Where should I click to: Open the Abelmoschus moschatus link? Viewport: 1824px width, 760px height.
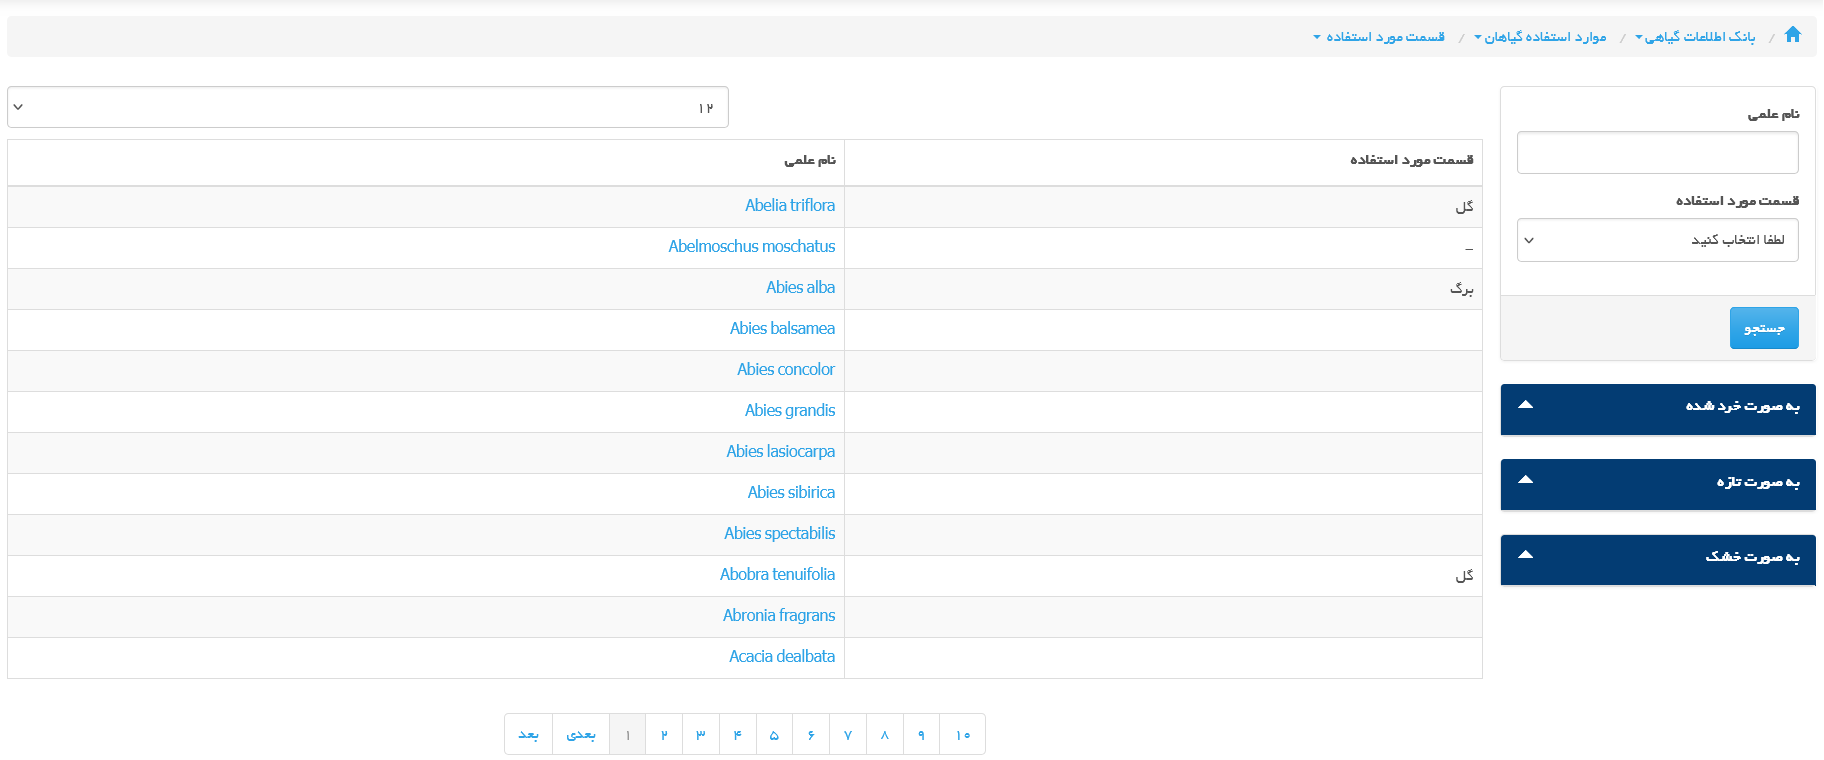[751, 247]
